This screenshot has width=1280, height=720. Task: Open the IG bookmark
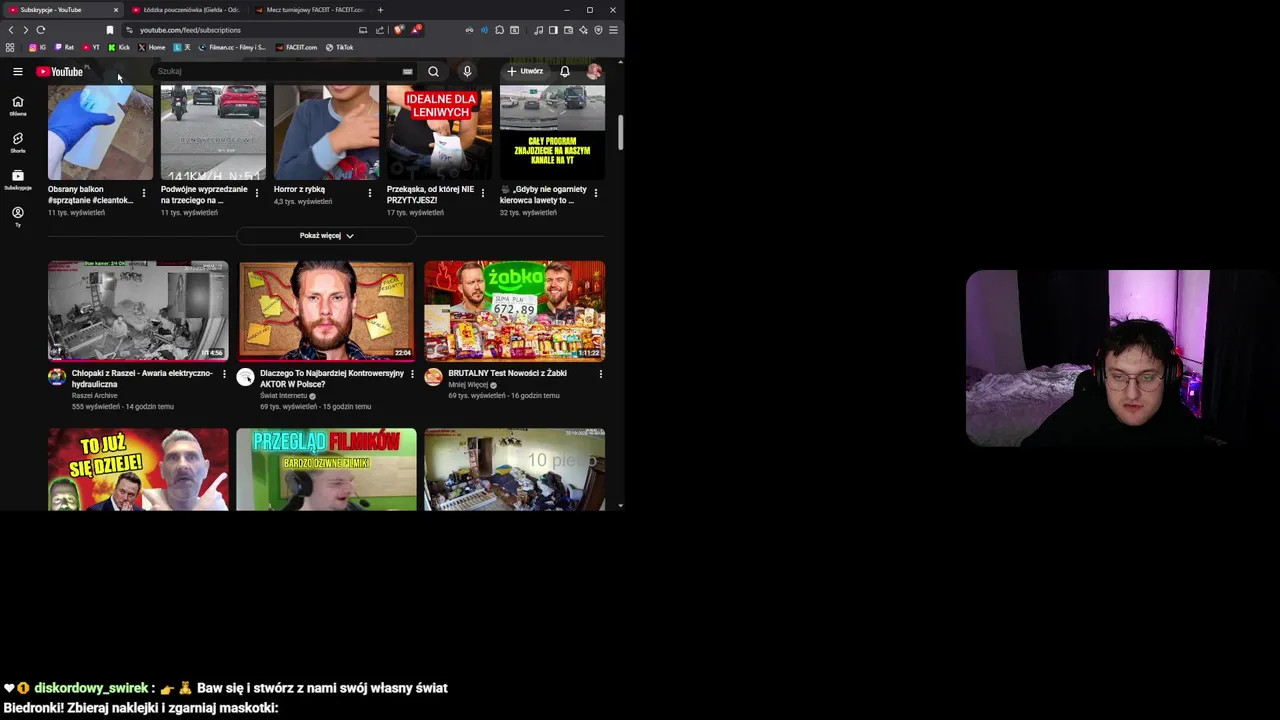[37, 47]
